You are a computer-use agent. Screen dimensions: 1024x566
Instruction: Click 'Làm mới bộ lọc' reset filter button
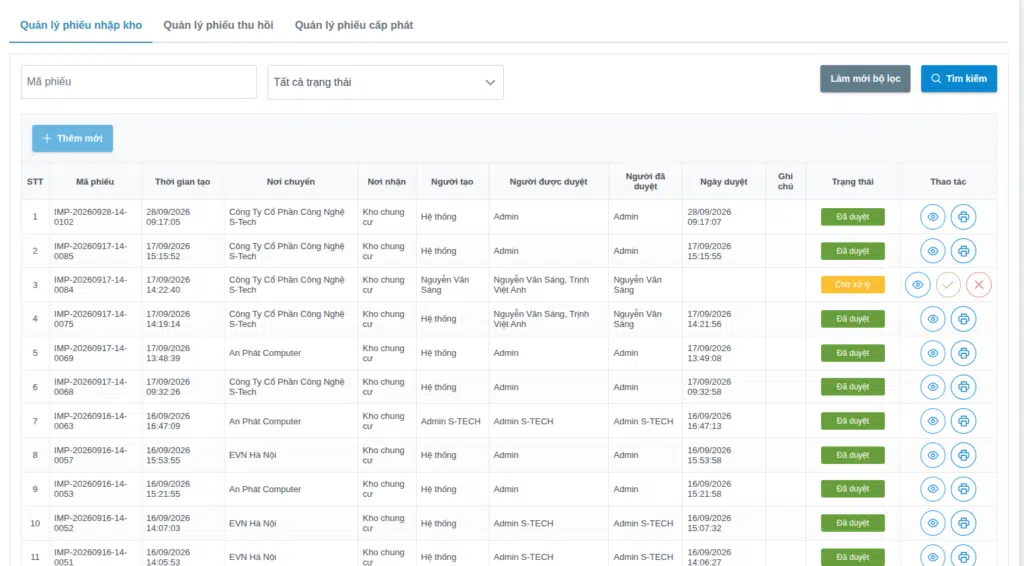pyautogui.click(x=865, y=78)
